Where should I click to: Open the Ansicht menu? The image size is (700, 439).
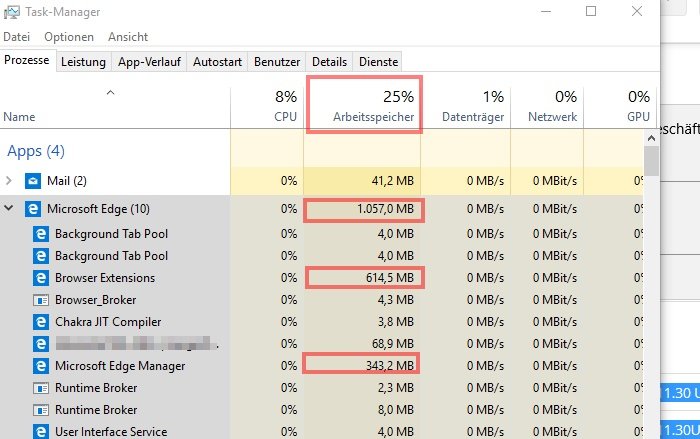coord(128,37)
